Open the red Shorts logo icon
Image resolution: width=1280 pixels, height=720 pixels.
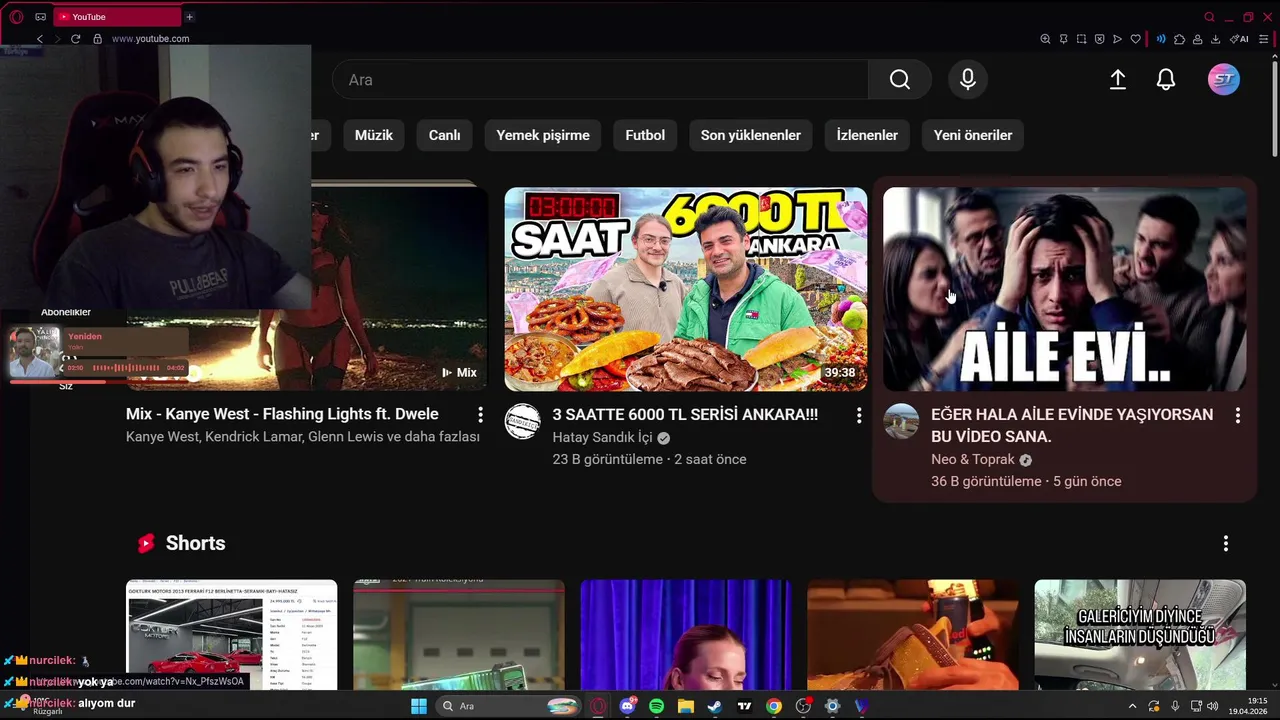click(x=146, y=543)
